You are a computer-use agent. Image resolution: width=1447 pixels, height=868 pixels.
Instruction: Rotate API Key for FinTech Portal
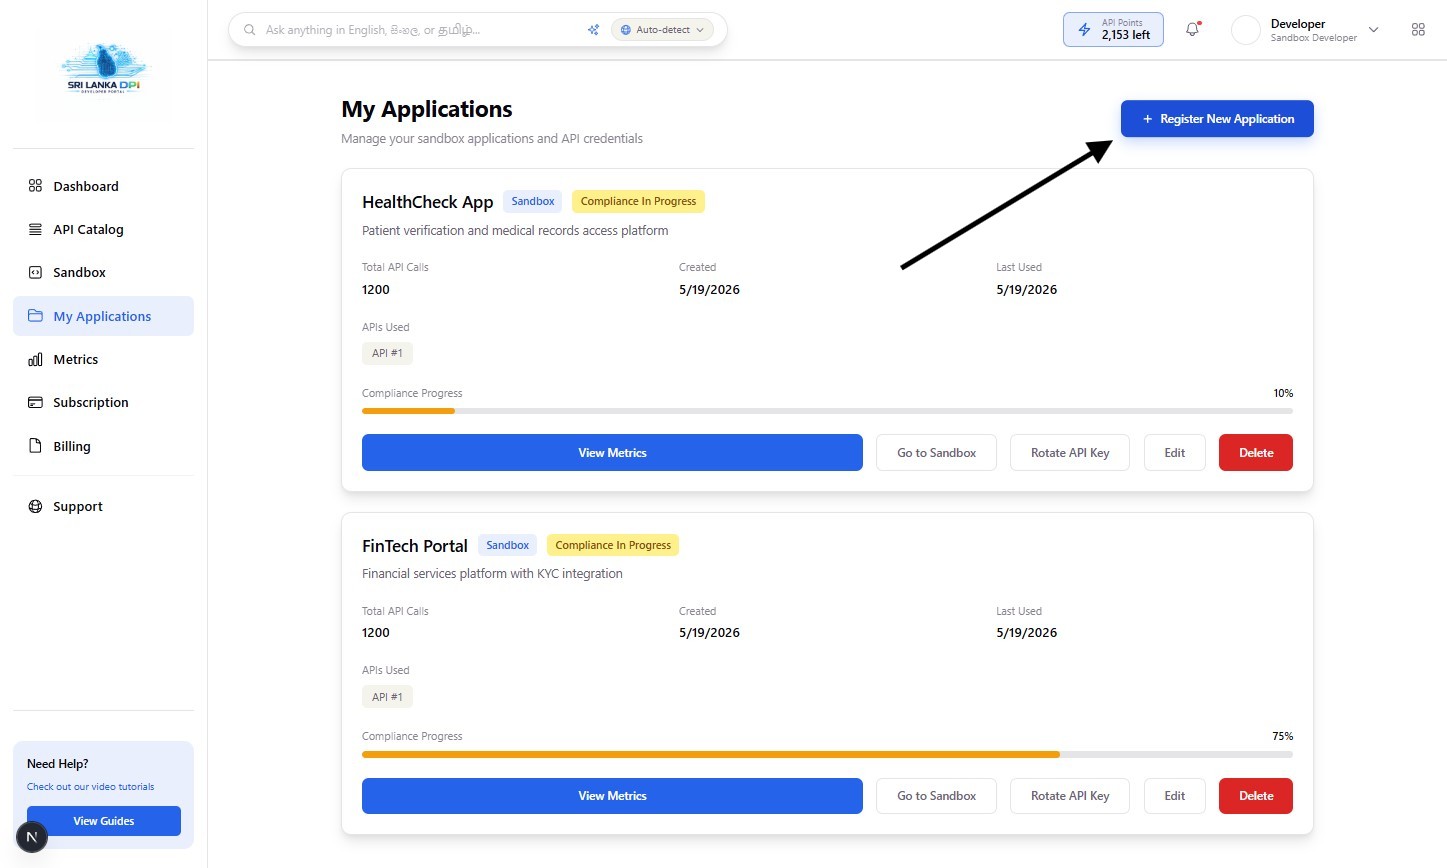[x=1070, y=796]
